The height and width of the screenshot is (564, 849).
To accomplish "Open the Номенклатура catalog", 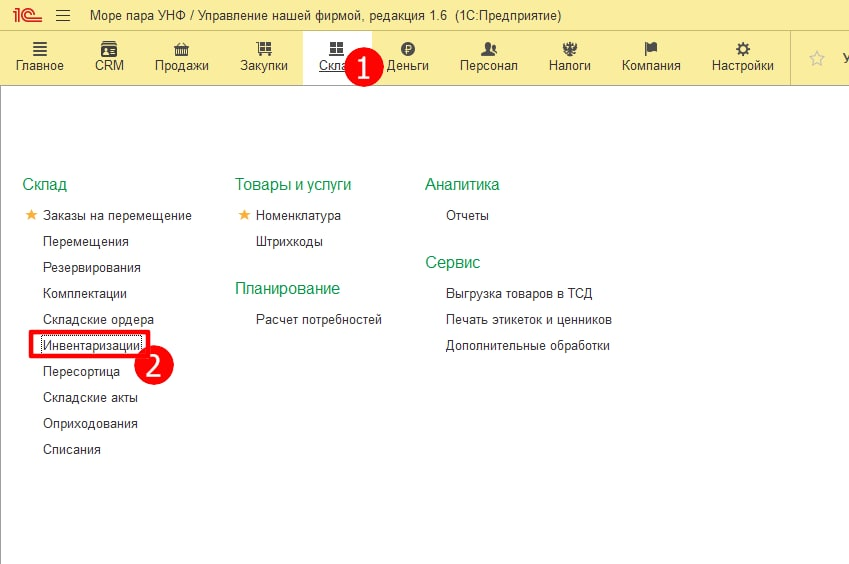I will [298, 215].
